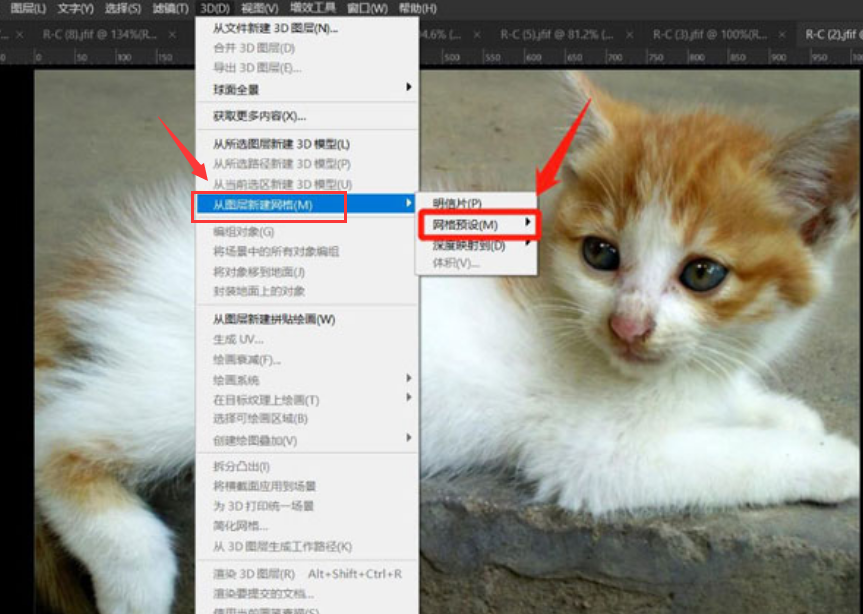Select 选择可绘画区域(B)
This screenshot has width=863, height=614.
(307, 419)
